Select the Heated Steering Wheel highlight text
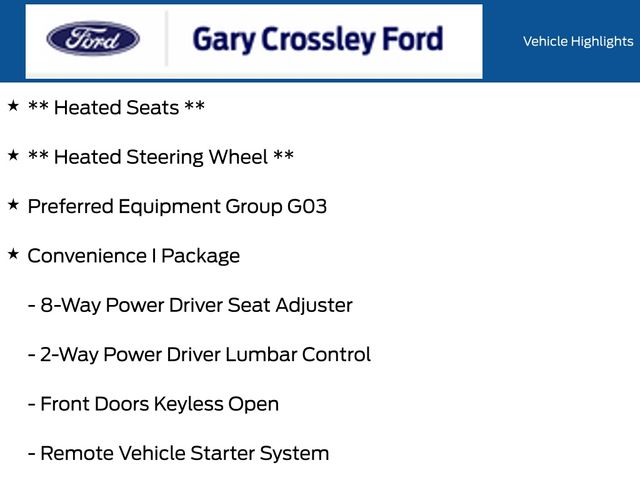Image resolution: width=640 pixels, height=480 pixels. pyautogui.click(x=160, y=157)
